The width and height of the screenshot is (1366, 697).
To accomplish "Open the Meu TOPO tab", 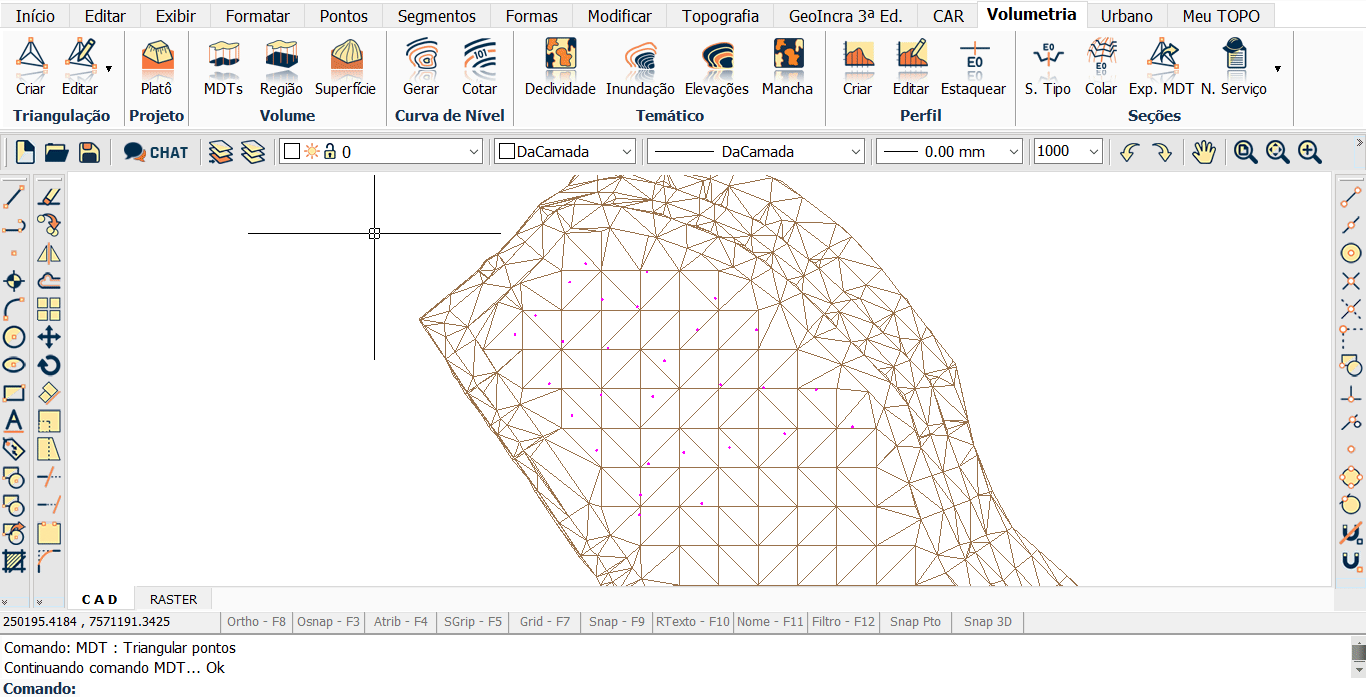I will click(x=1221, y=16).
